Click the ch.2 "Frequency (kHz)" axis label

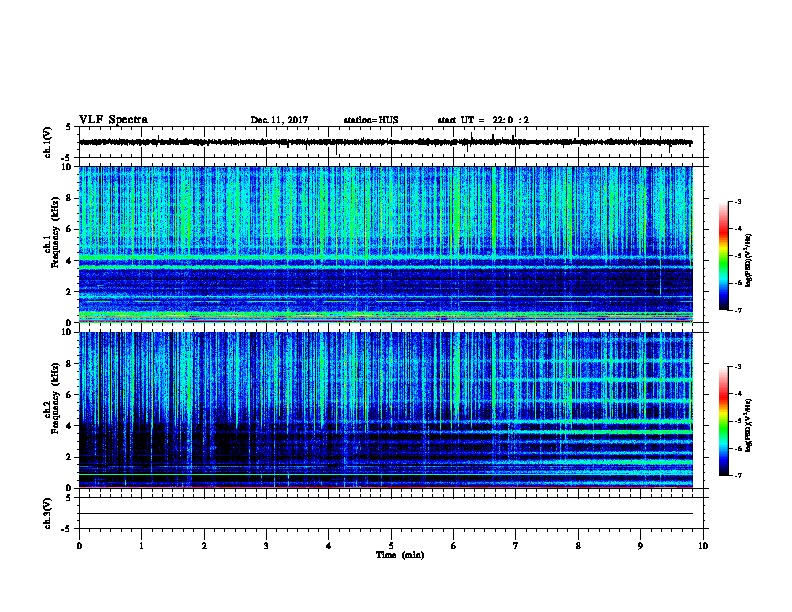point(55,398)
